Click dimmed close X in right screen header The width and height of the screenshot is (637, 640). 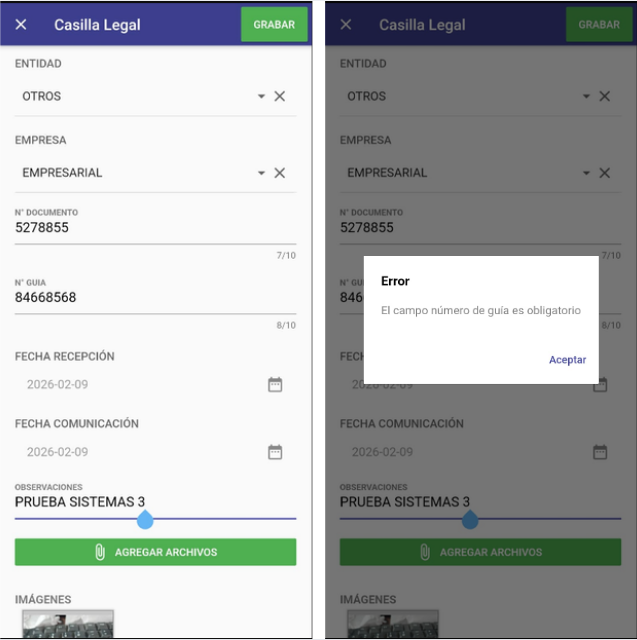pyautogui.click(x=346, y=25)
